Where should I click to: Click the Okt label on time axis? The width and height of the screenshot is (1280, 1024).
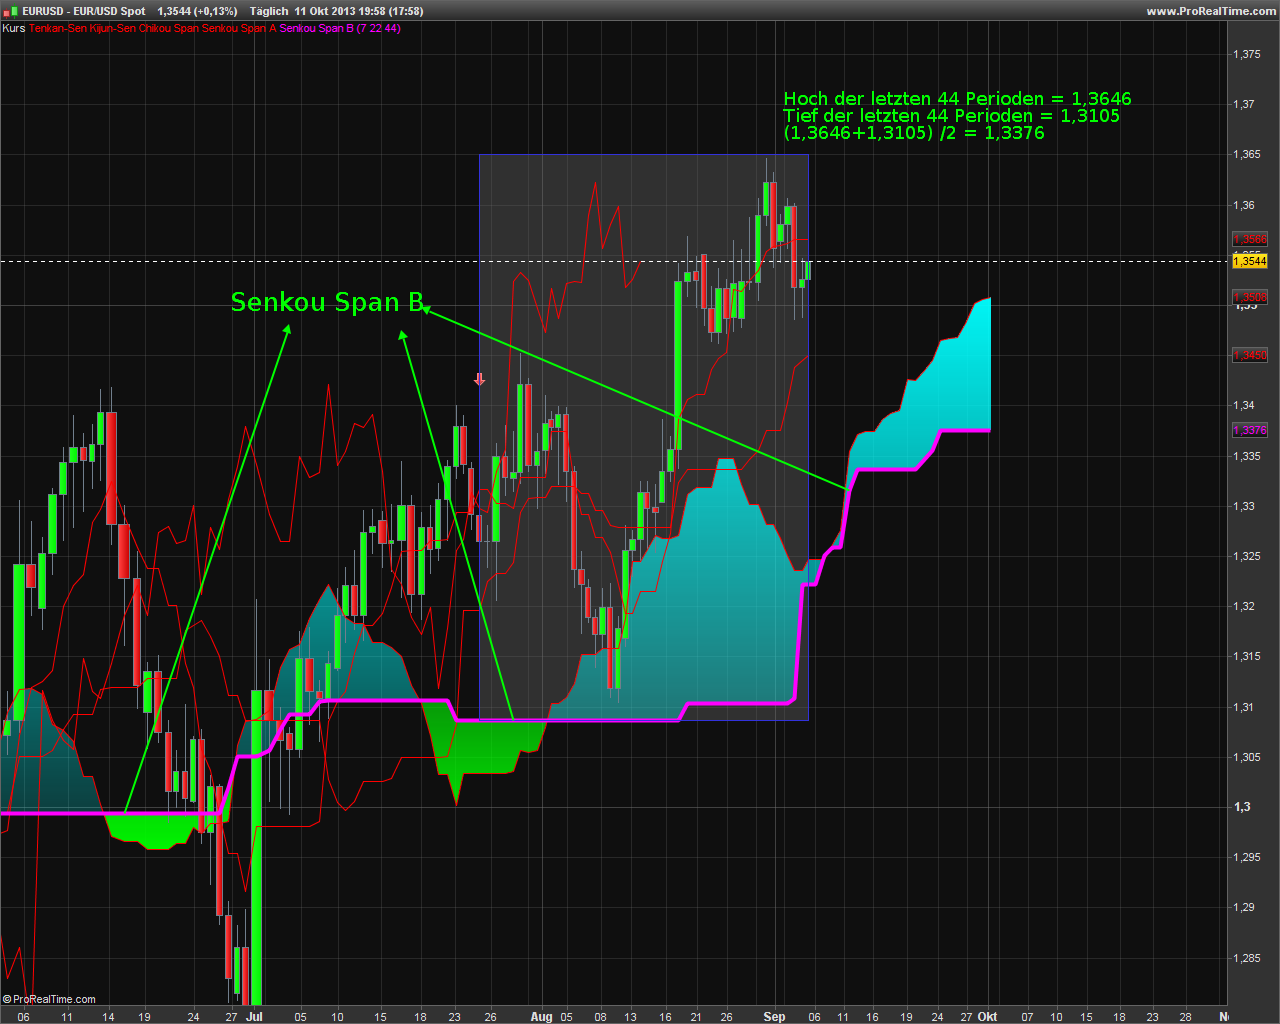987,1016
